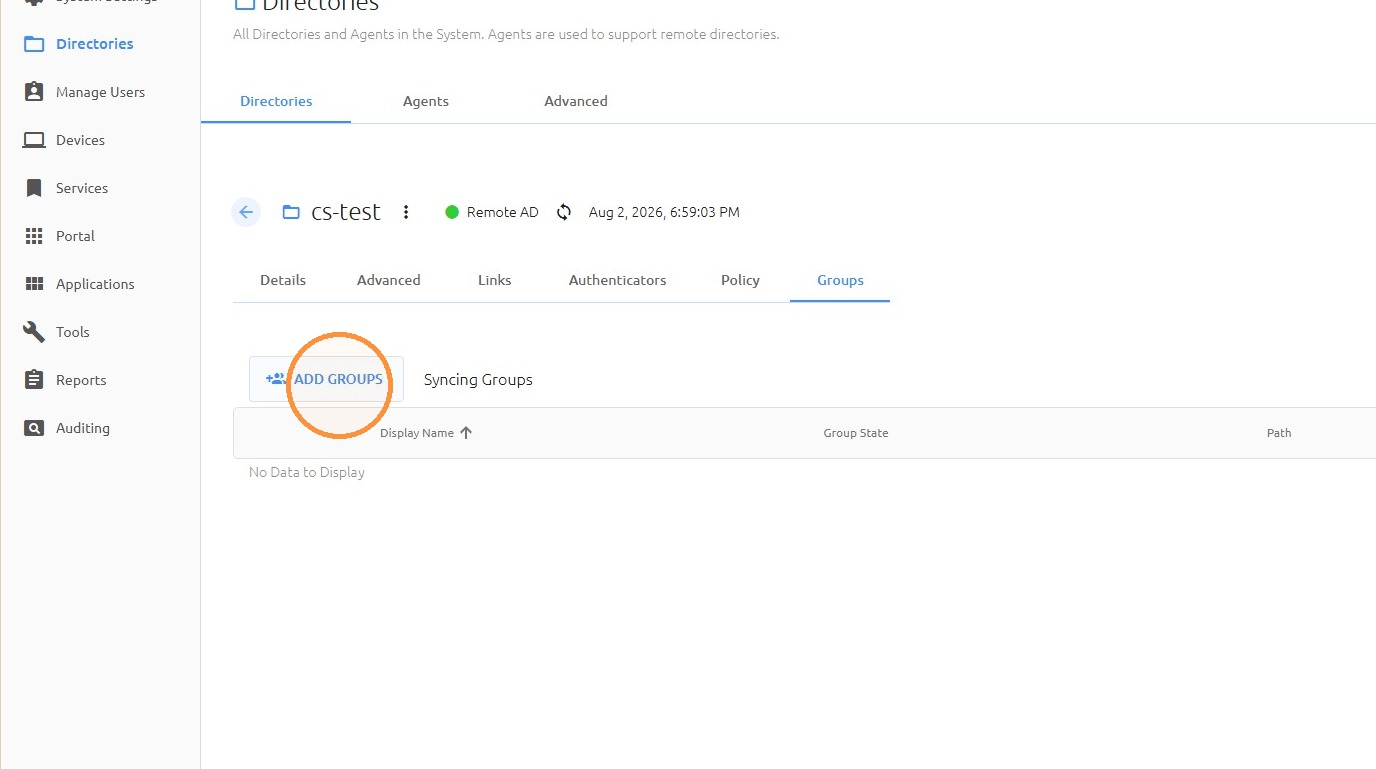Select the Links tab

495,280
